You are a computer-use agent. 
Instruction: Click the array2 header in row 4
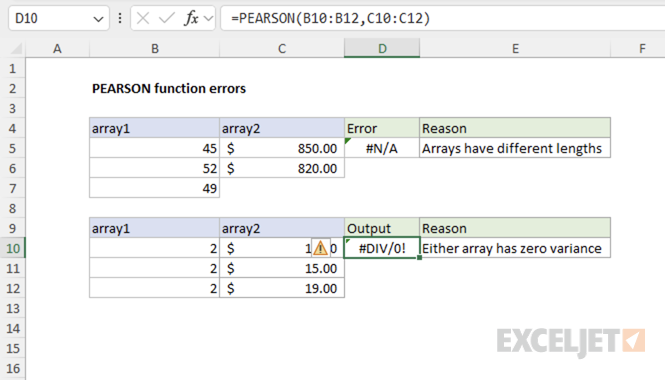[282, 128]
